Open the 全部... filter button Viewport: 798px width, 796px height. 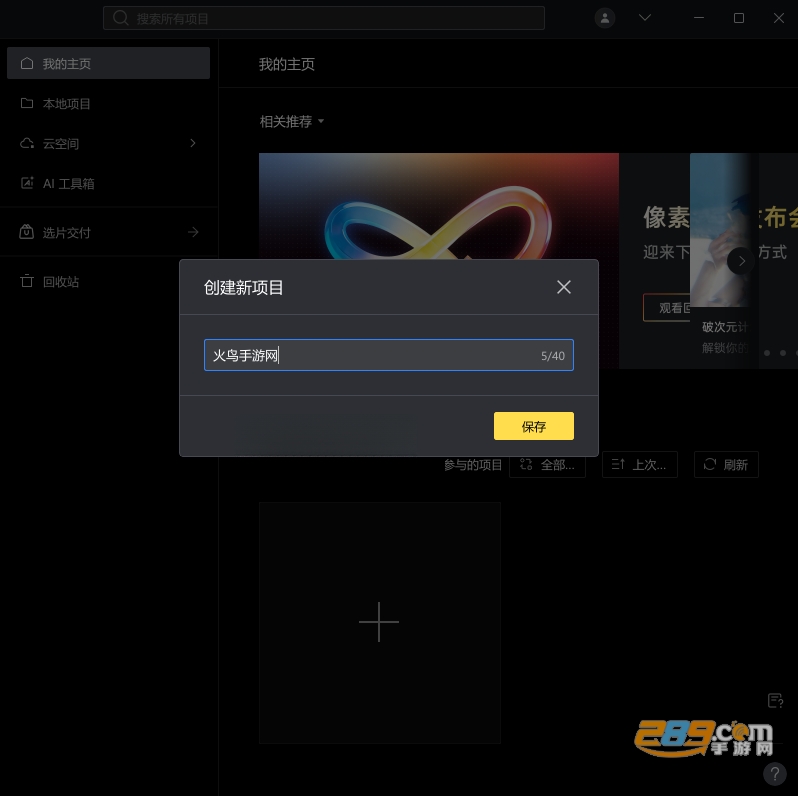(547, 464)
